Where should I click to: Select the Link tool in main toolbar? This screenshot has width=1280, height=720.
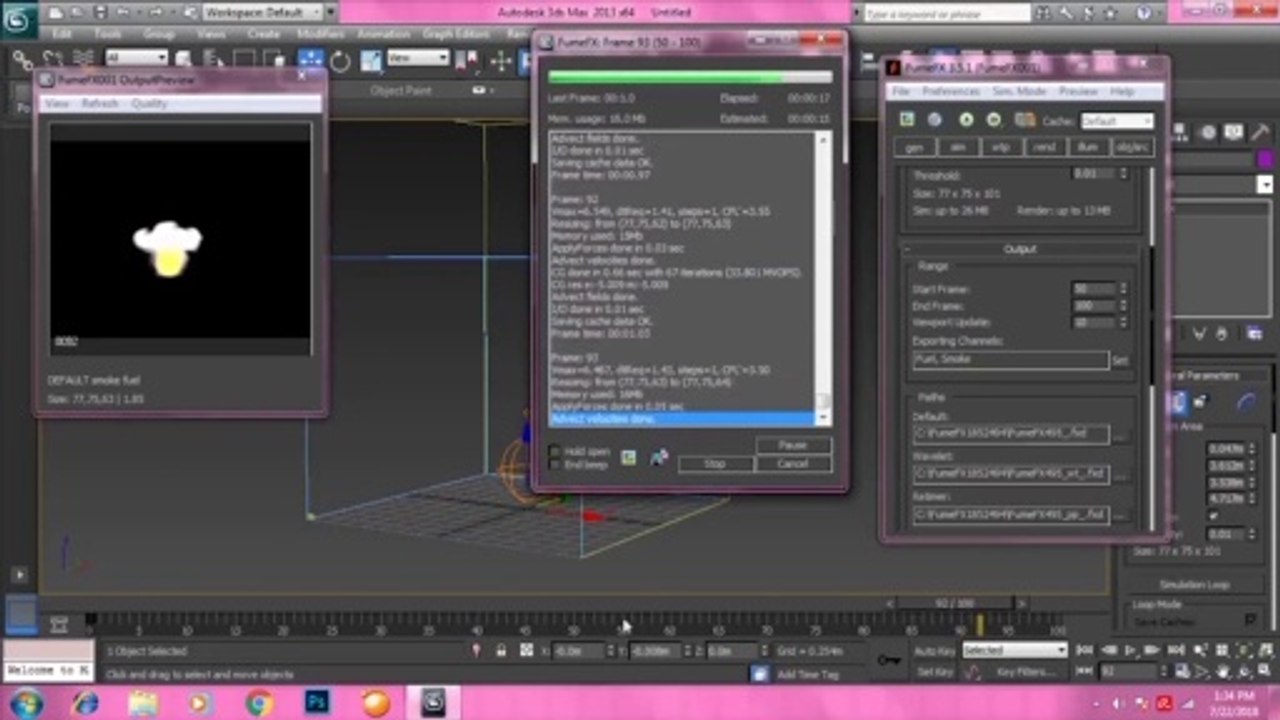(22, 61)
